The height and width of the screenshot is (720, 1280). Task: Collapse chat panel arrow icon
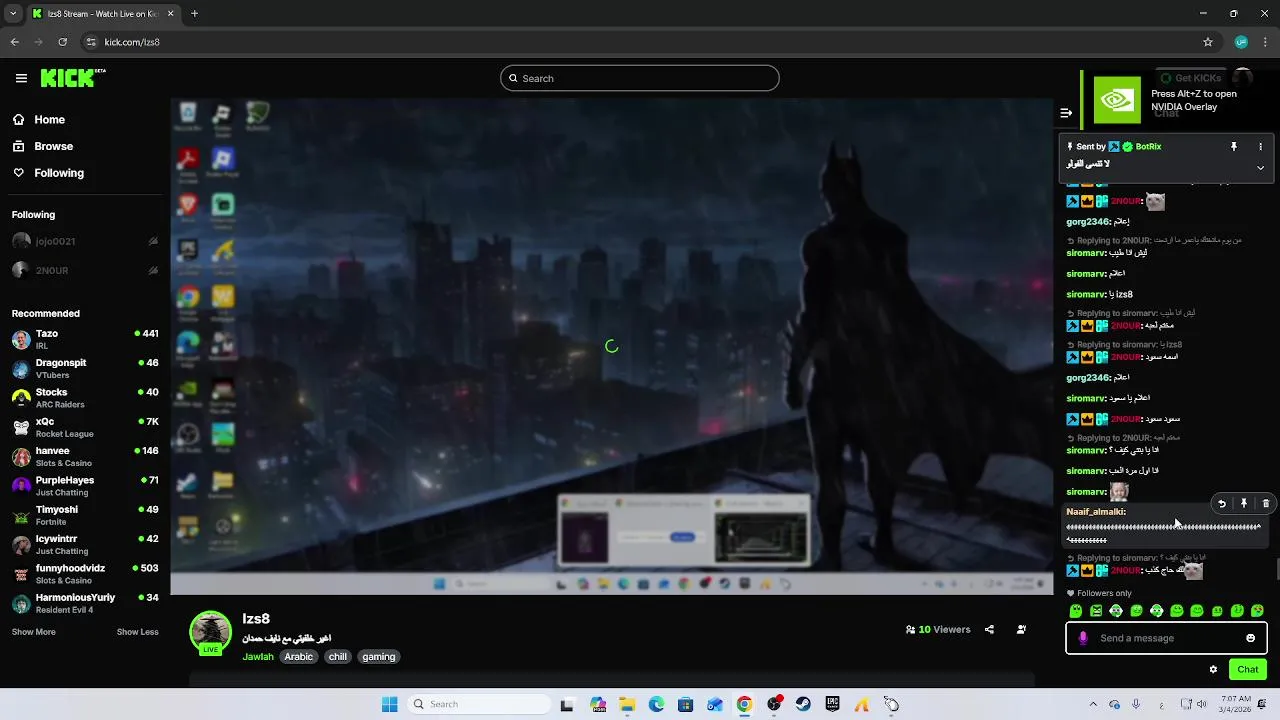[1066, 113]
